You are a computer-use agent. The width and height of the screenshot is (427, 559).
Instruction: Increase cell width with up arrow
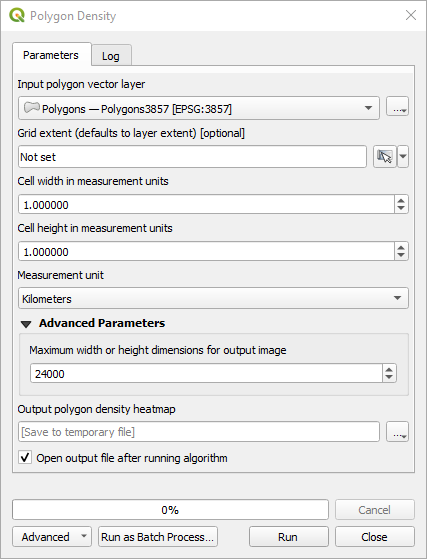(x=401, y=200)
